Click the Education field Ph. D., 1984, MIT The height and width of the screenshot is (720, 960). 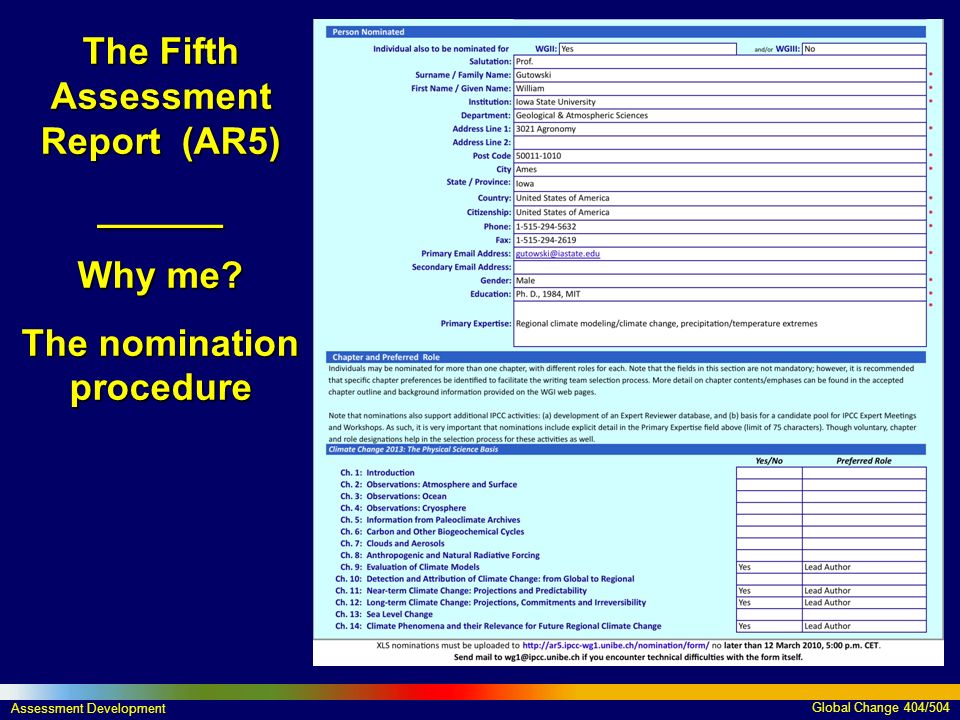pyautogui.click(x=719, y=294)
